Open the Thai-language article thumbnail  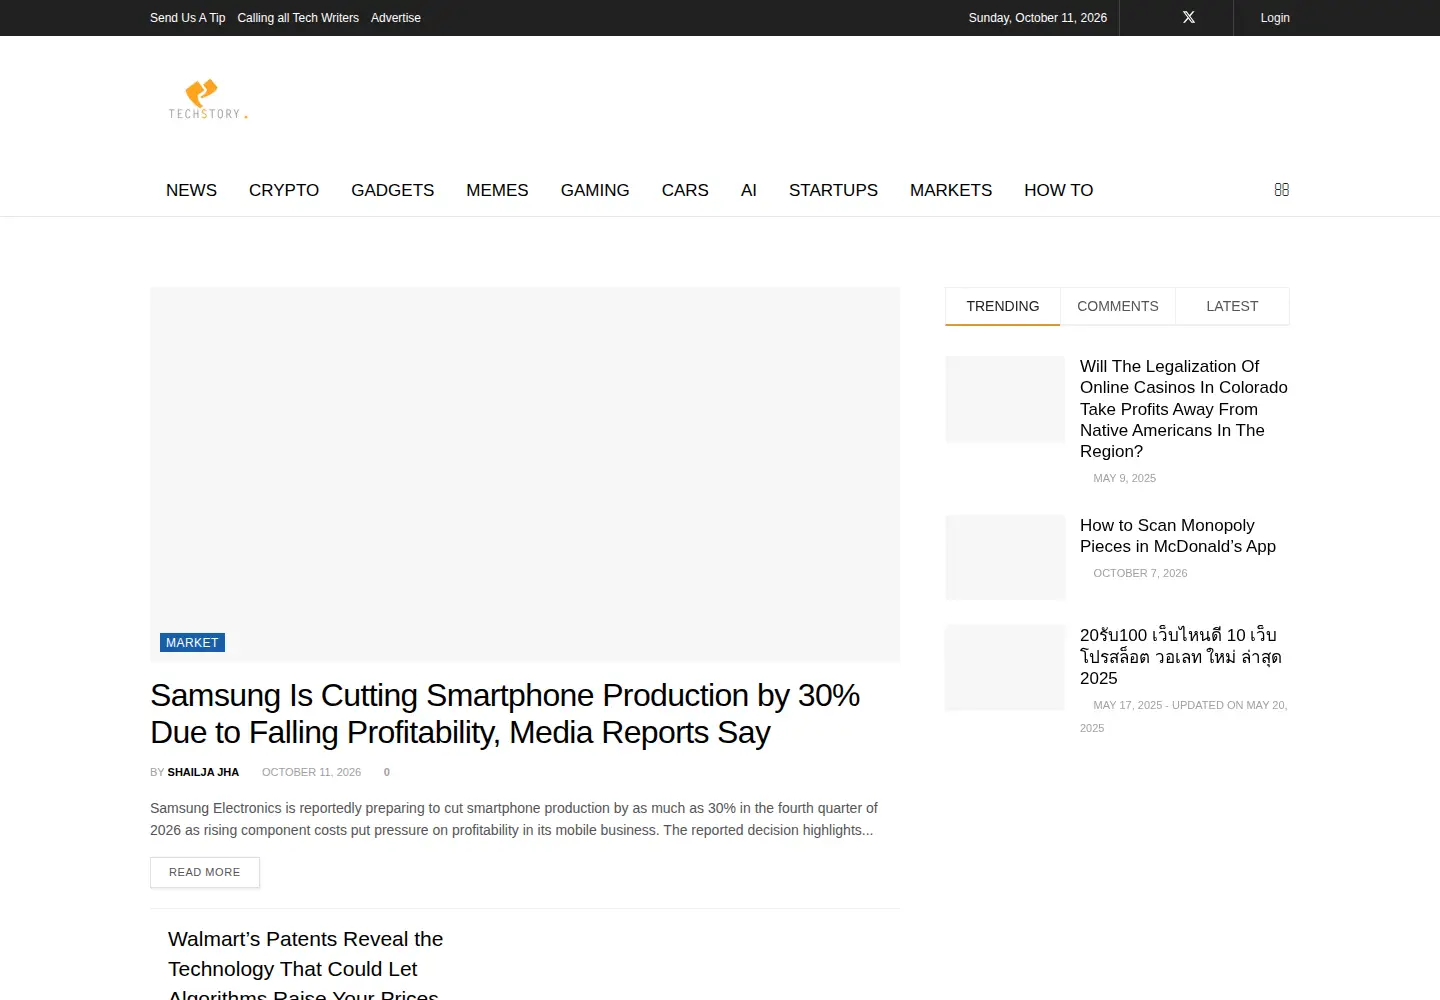pos(1005,668)
